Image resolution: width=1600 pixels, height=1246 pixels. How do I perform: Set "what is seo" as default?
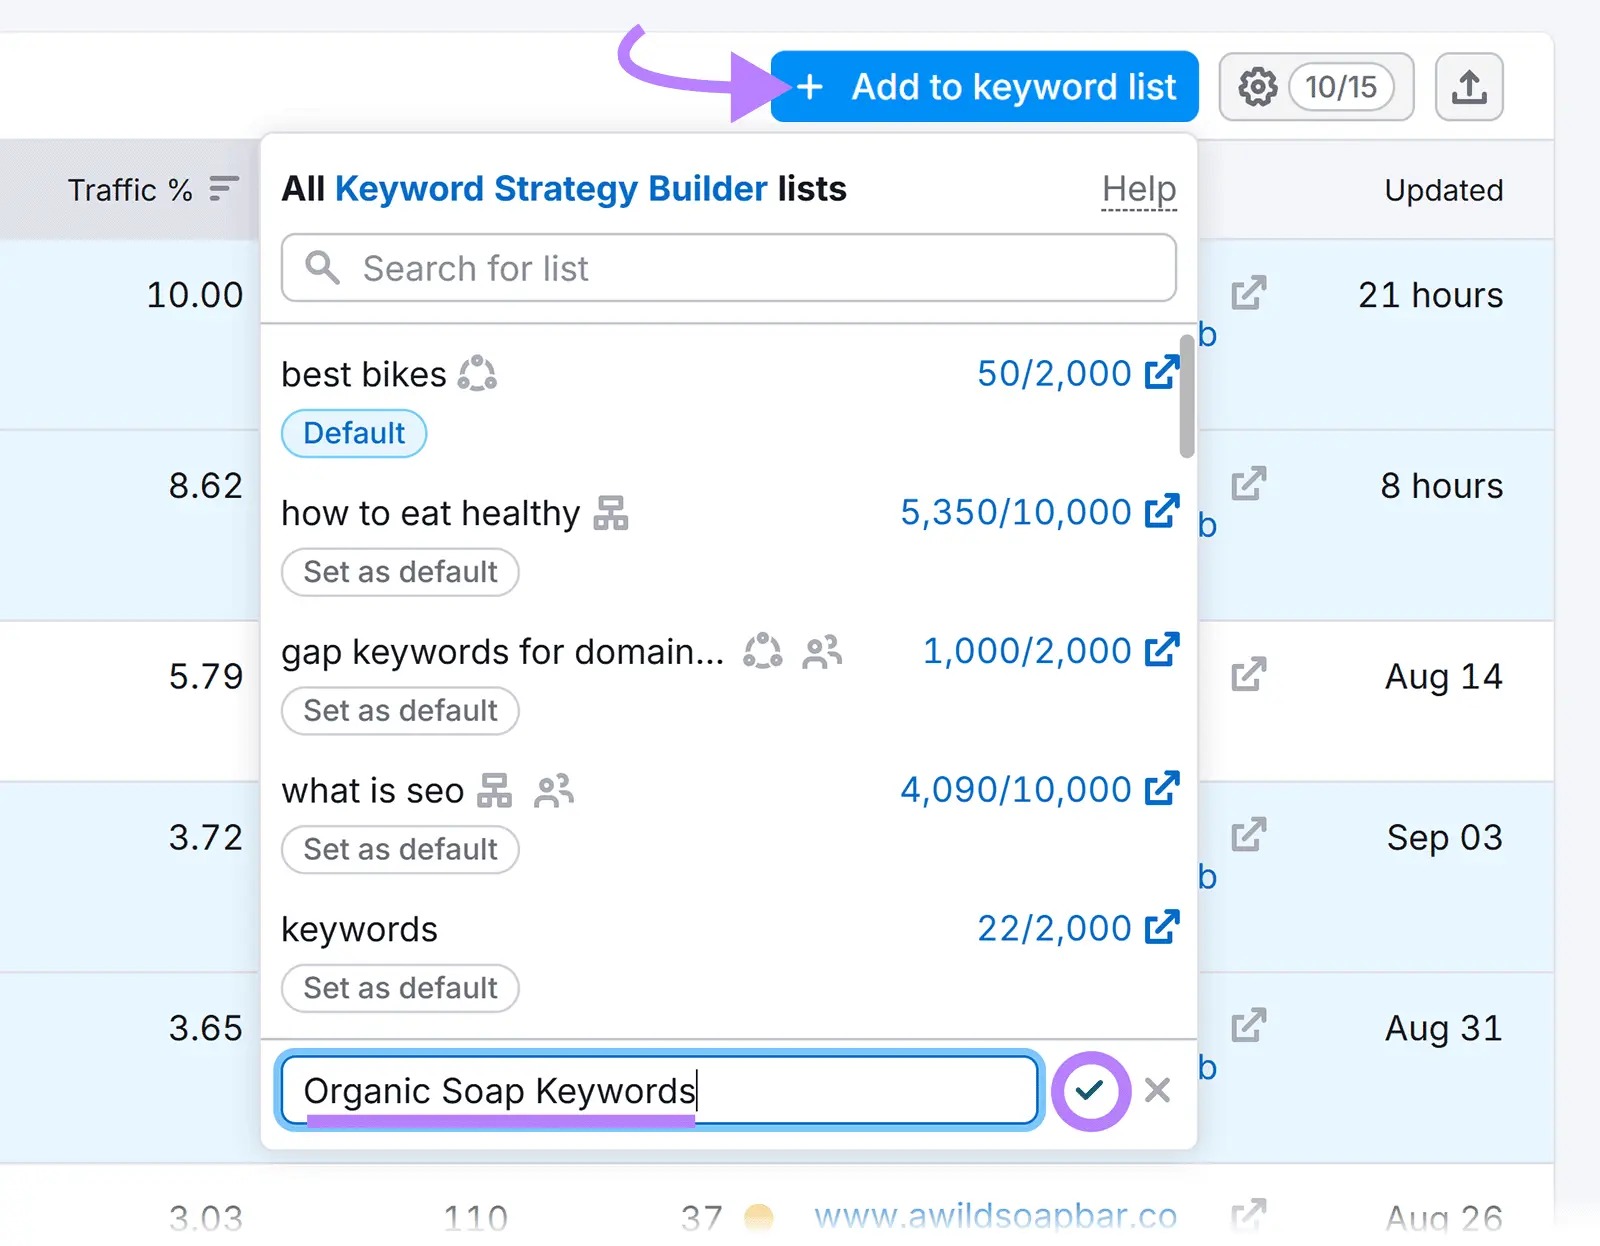(399, 849)
